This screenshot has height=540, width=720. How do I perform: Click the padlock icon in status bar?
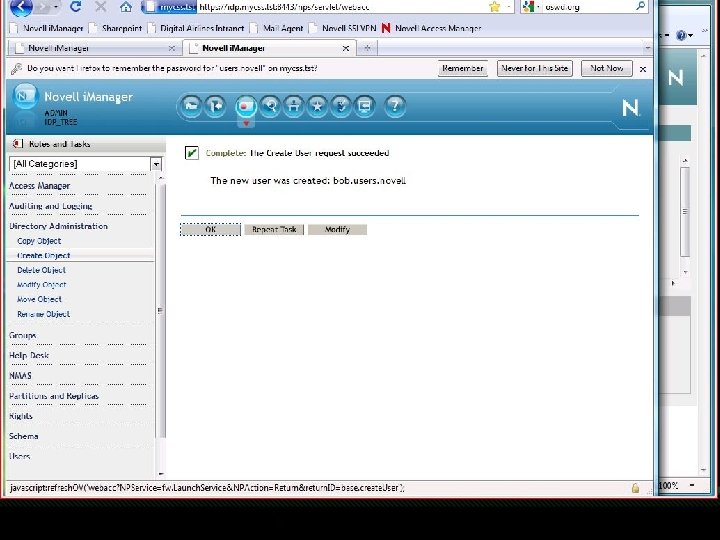click(x=635, y=488)
